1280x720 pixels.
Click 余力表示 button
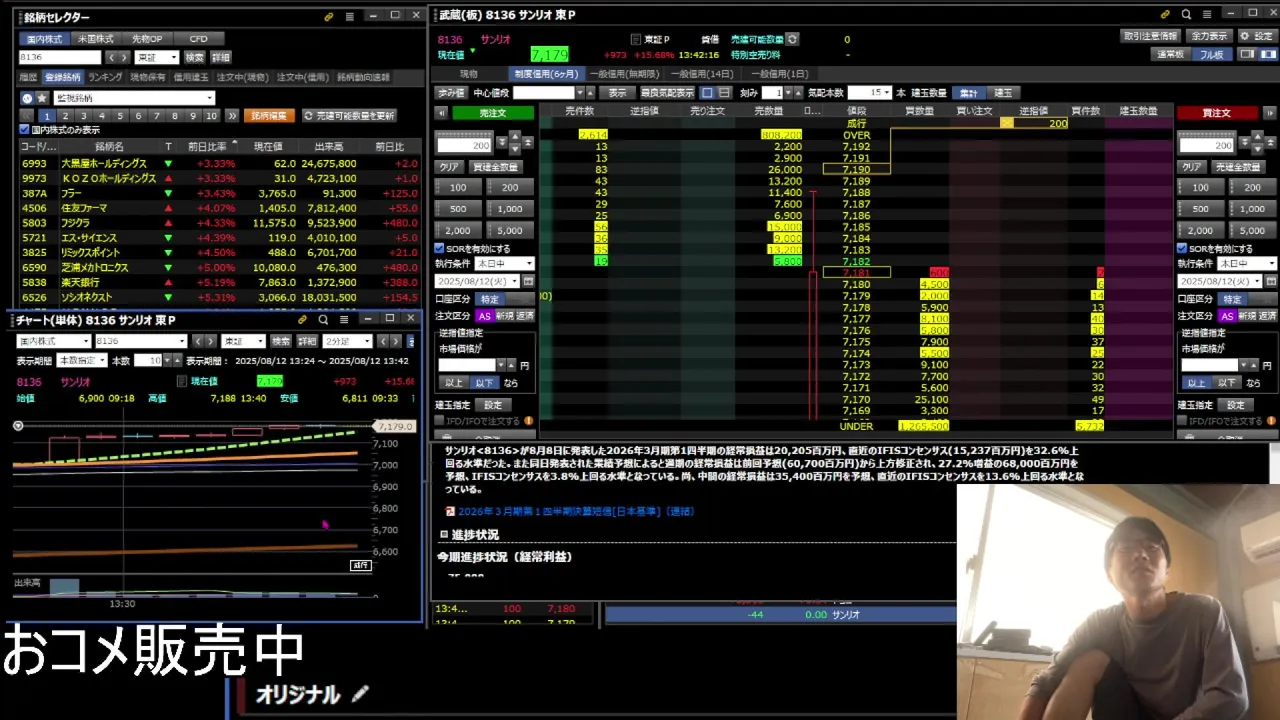pyautogui.click(x=1209, y=36)
